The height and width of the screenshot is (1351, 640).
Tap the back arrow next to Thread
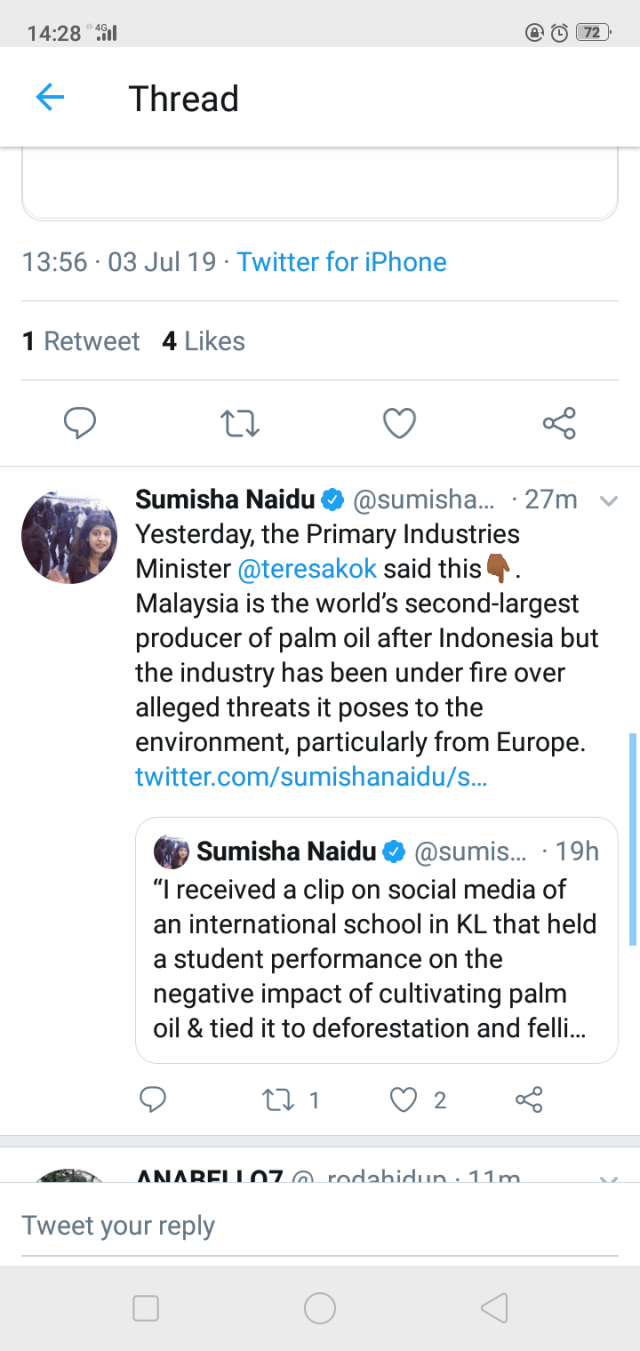point(49,98)
